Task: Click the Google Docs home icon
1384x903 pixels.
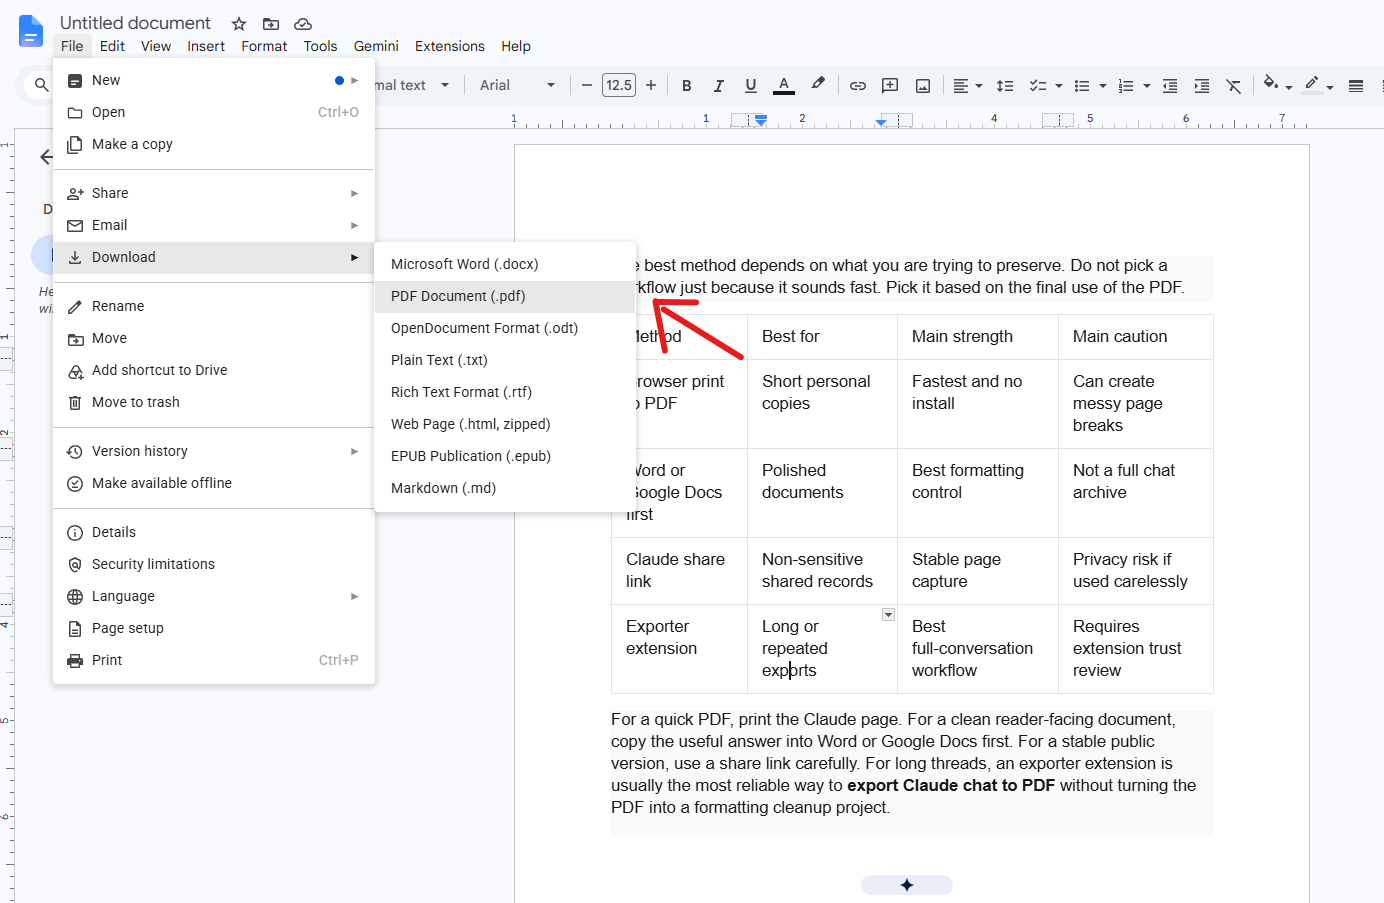Action: [31, 31]
